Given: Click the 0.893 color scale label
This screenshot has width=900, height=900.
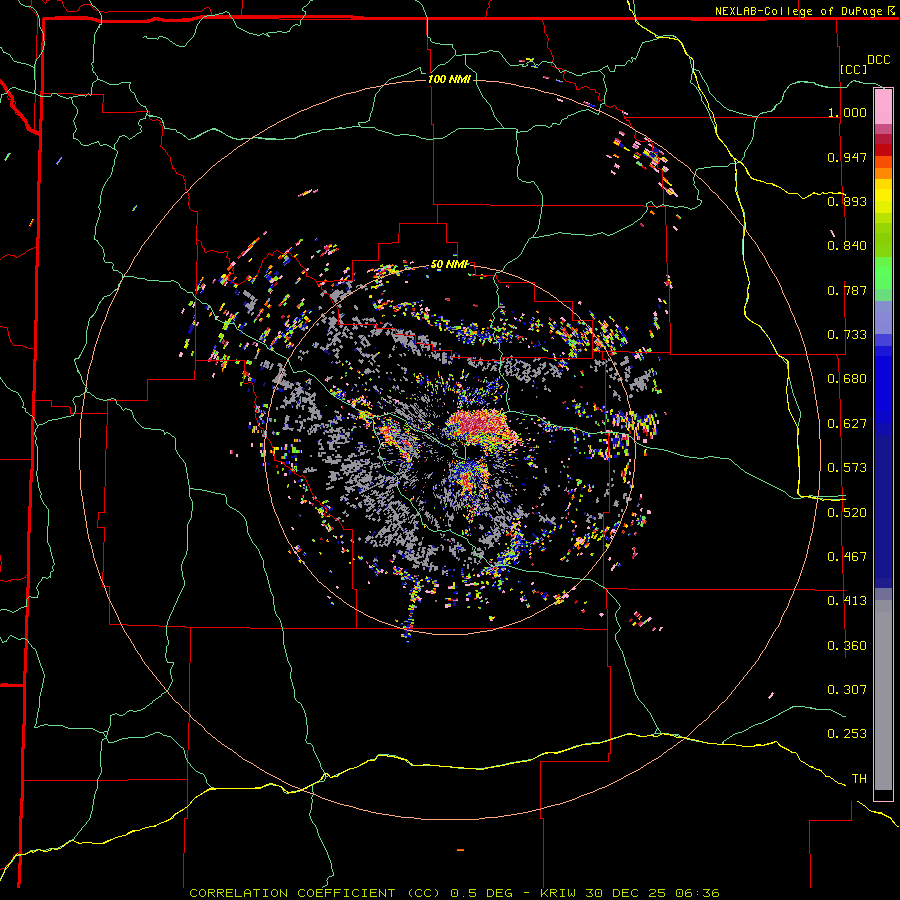Looking at the screenshot, I should [847, 201].
